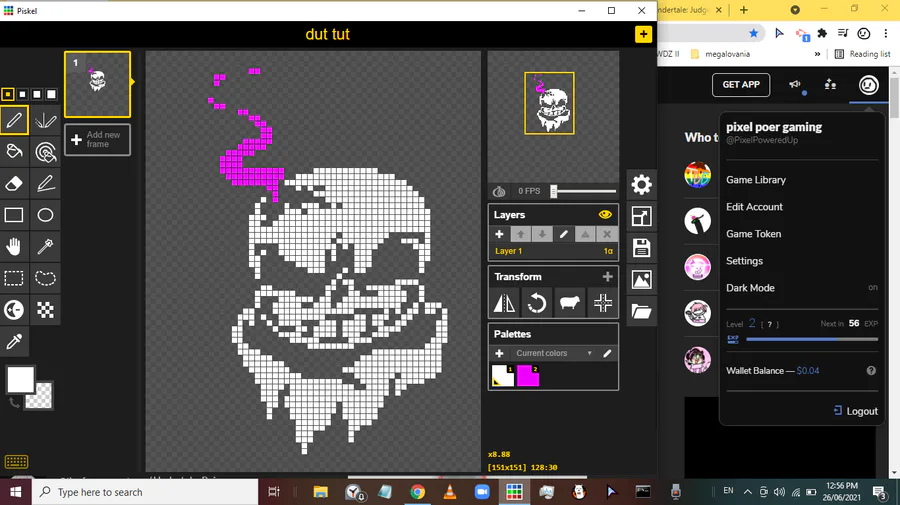Open Game Token menu item

[x=754, y=234]
